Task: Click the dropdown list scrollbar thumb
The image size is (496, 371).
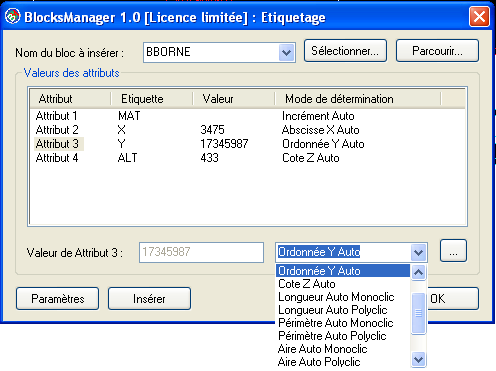Action: click(418, 313)
